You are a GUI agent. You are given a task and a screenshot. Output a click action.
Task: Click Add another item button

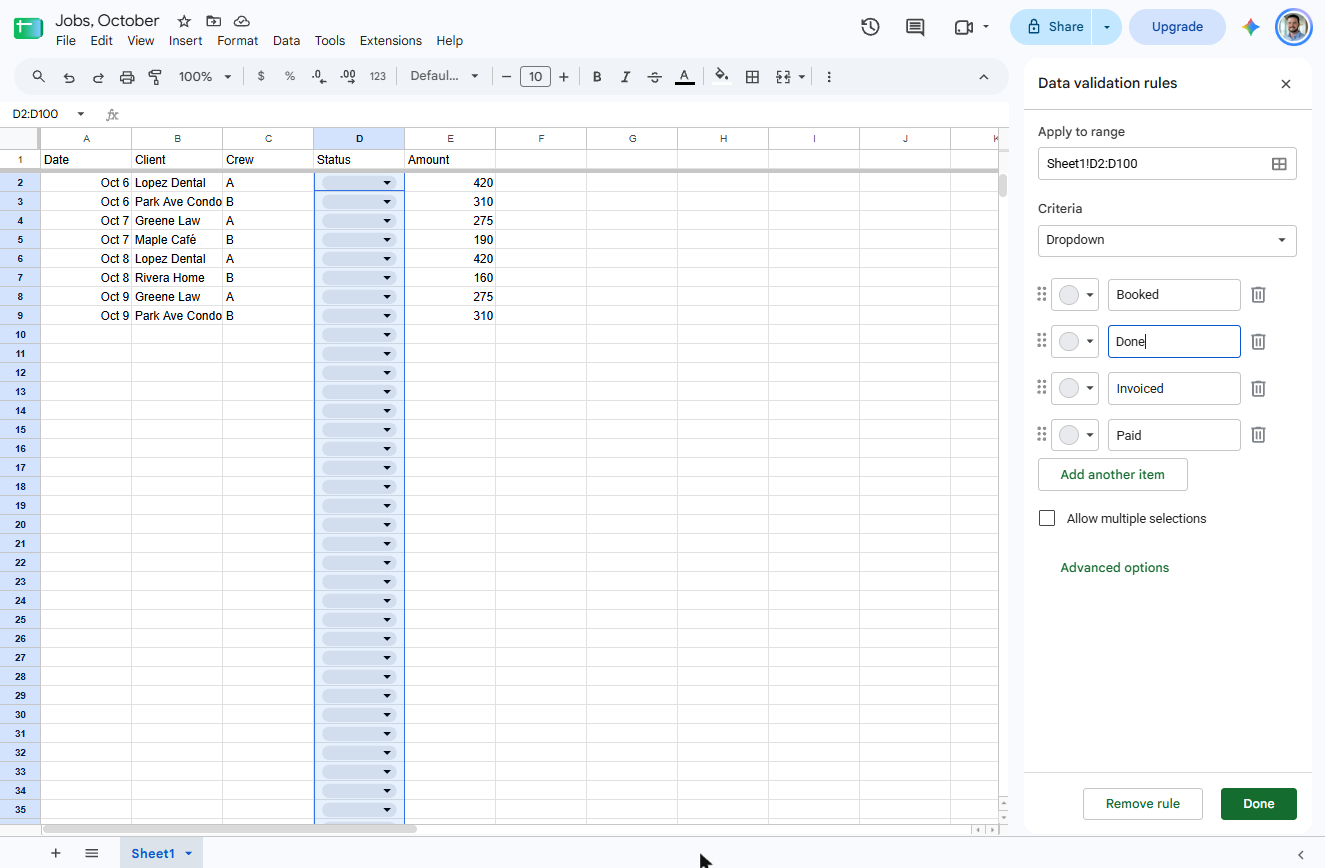click(x=1113, y=475)
